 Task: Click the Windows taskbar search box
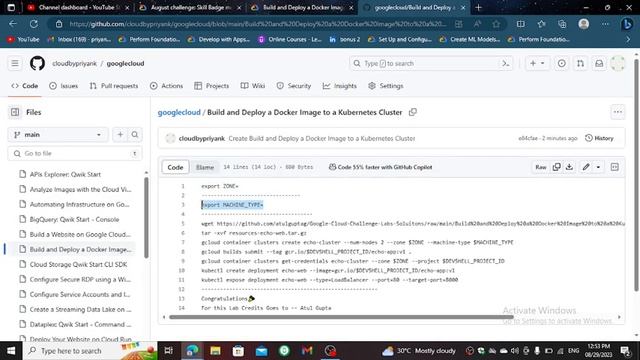(x=90, y=351)
